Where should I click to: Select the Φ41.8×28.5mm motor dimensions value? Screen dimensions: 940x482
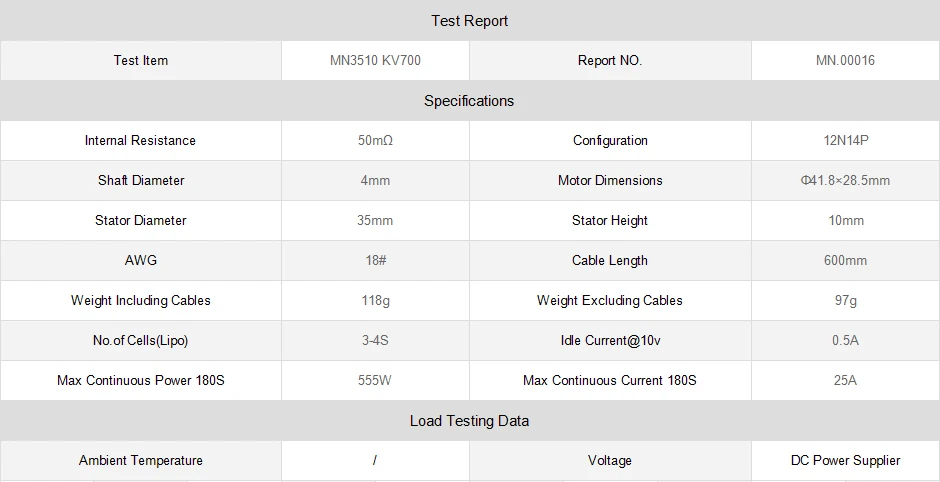point(845,181)
